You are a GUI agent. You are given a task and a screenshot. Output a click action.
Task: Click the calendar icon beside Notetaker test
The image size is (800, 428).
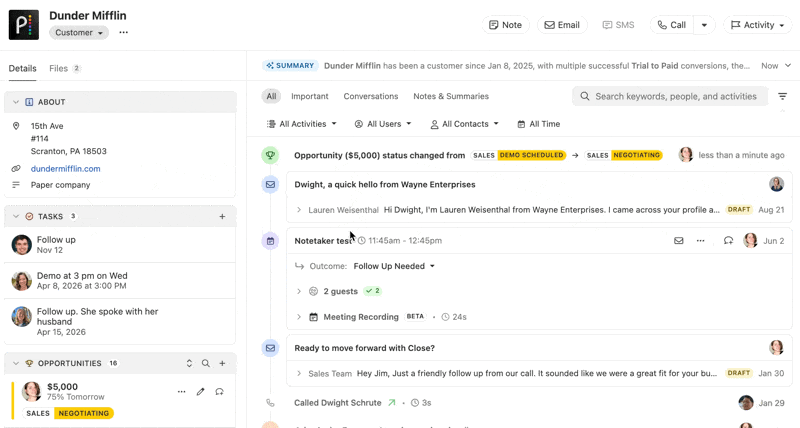(270, 241)
